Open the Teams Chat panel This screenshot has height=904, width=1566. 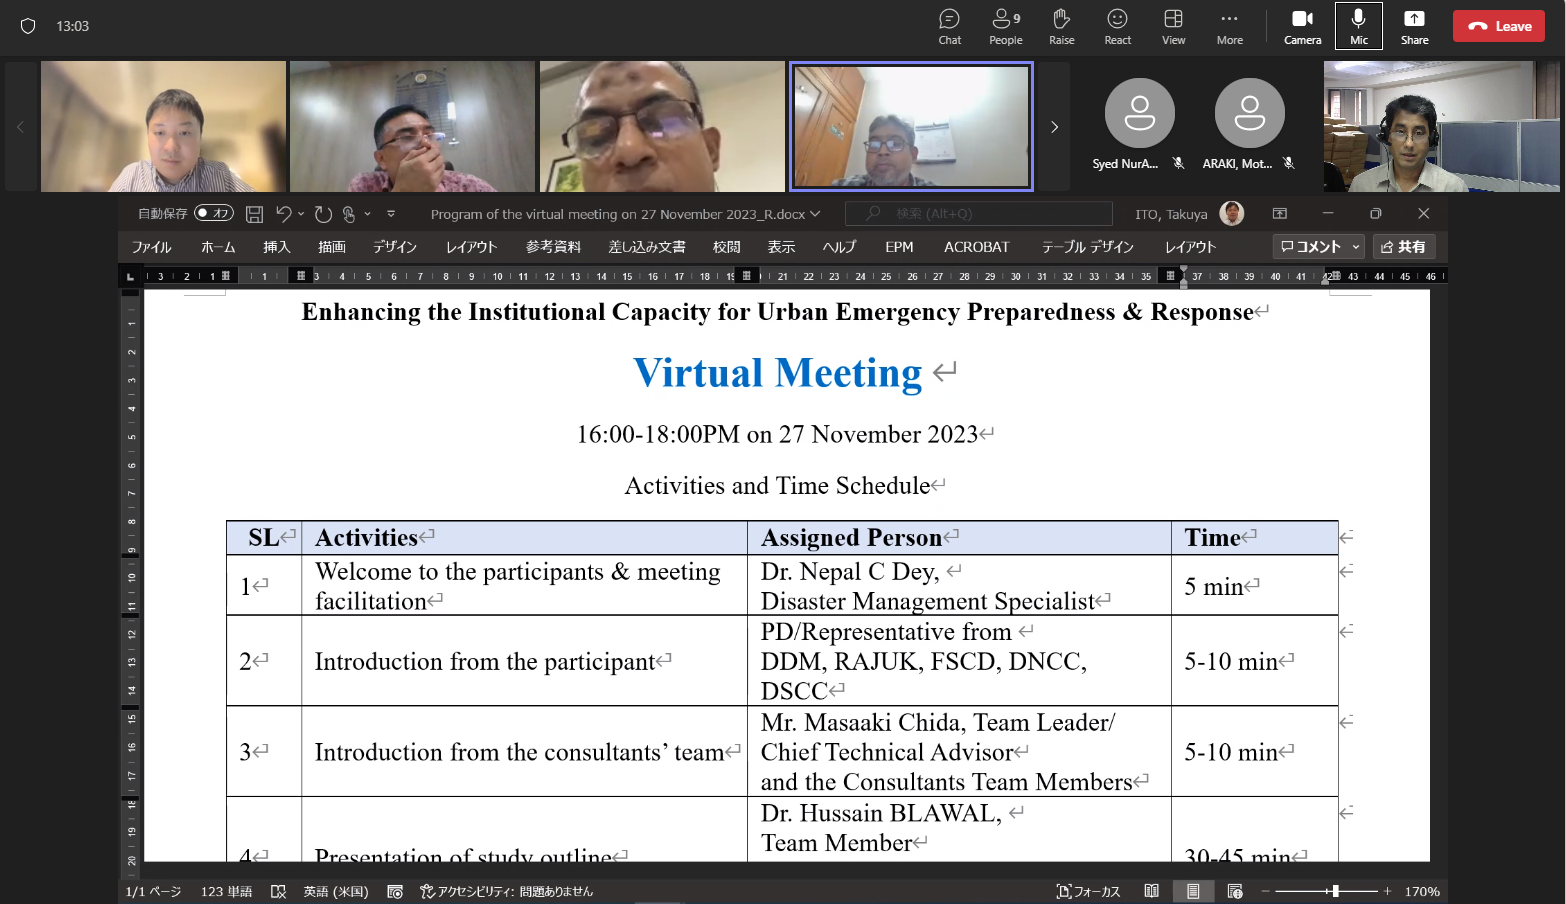(949, 26)
